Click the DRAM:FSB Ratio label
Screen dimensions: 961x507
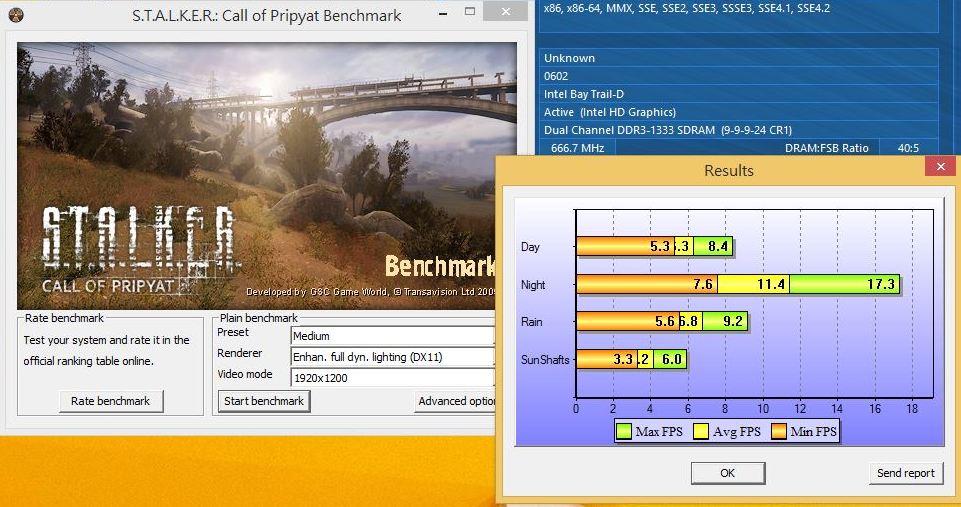tap(827, 148)
